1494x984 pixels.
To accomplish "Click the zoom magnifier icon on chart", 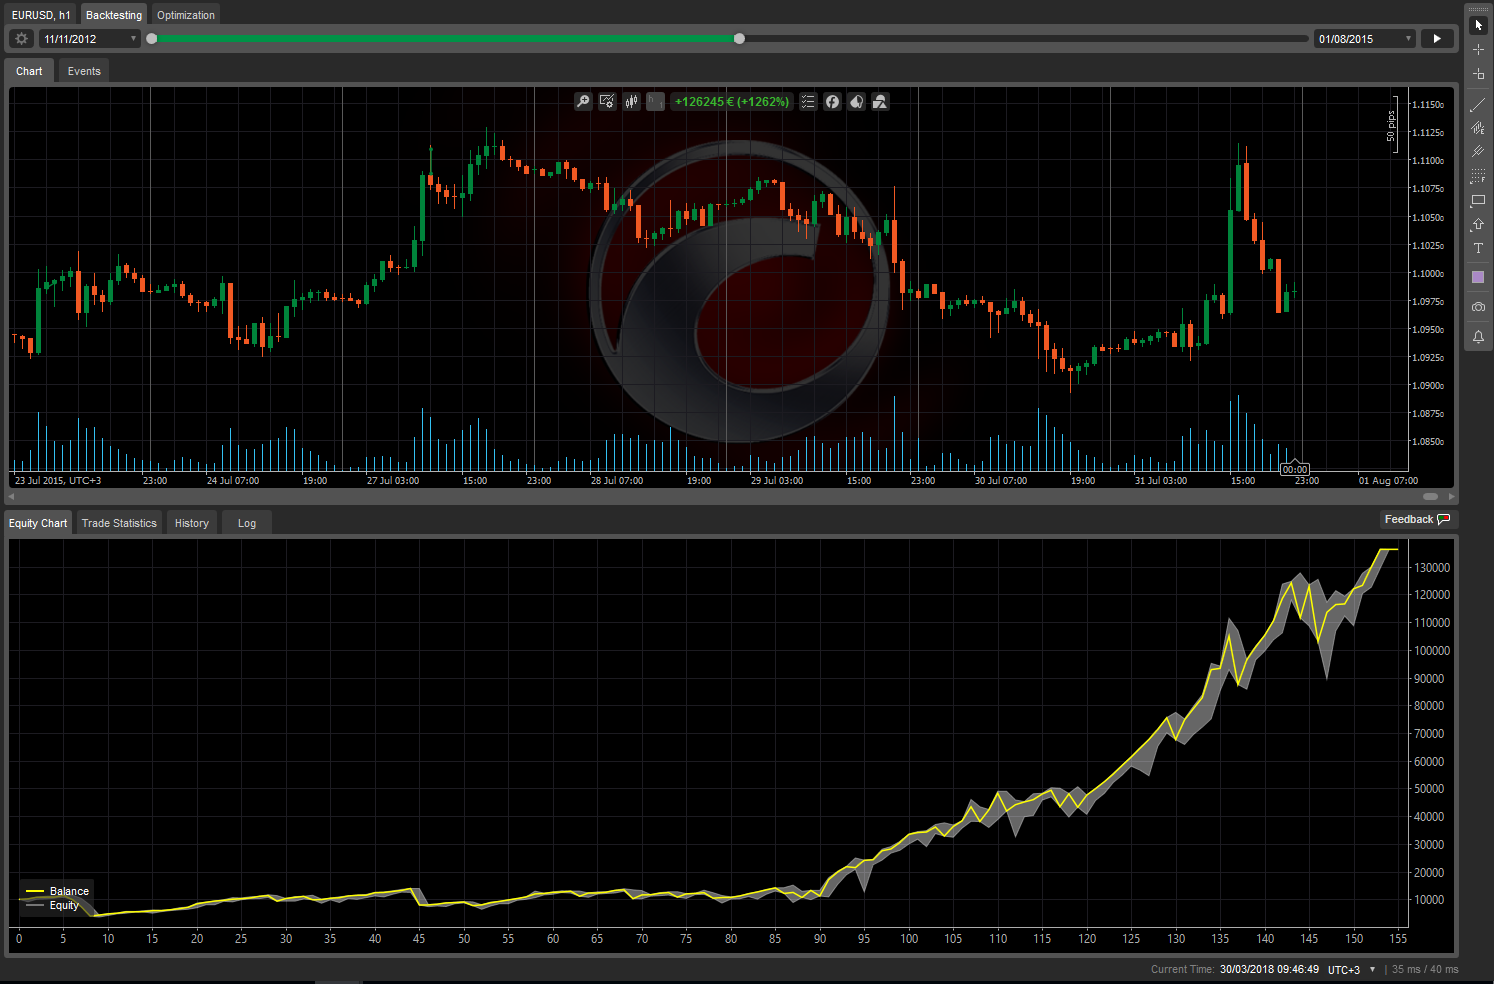I will (583, 101).
